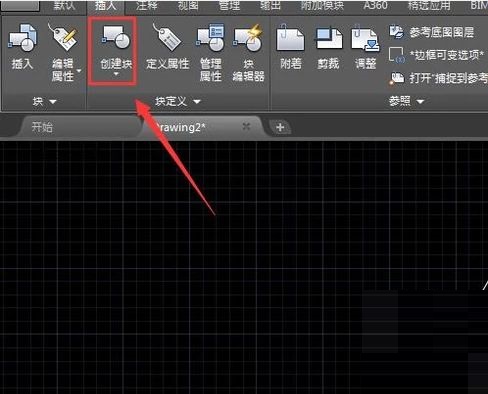Click the 附着 (Attach) icon

pos(290,38)
